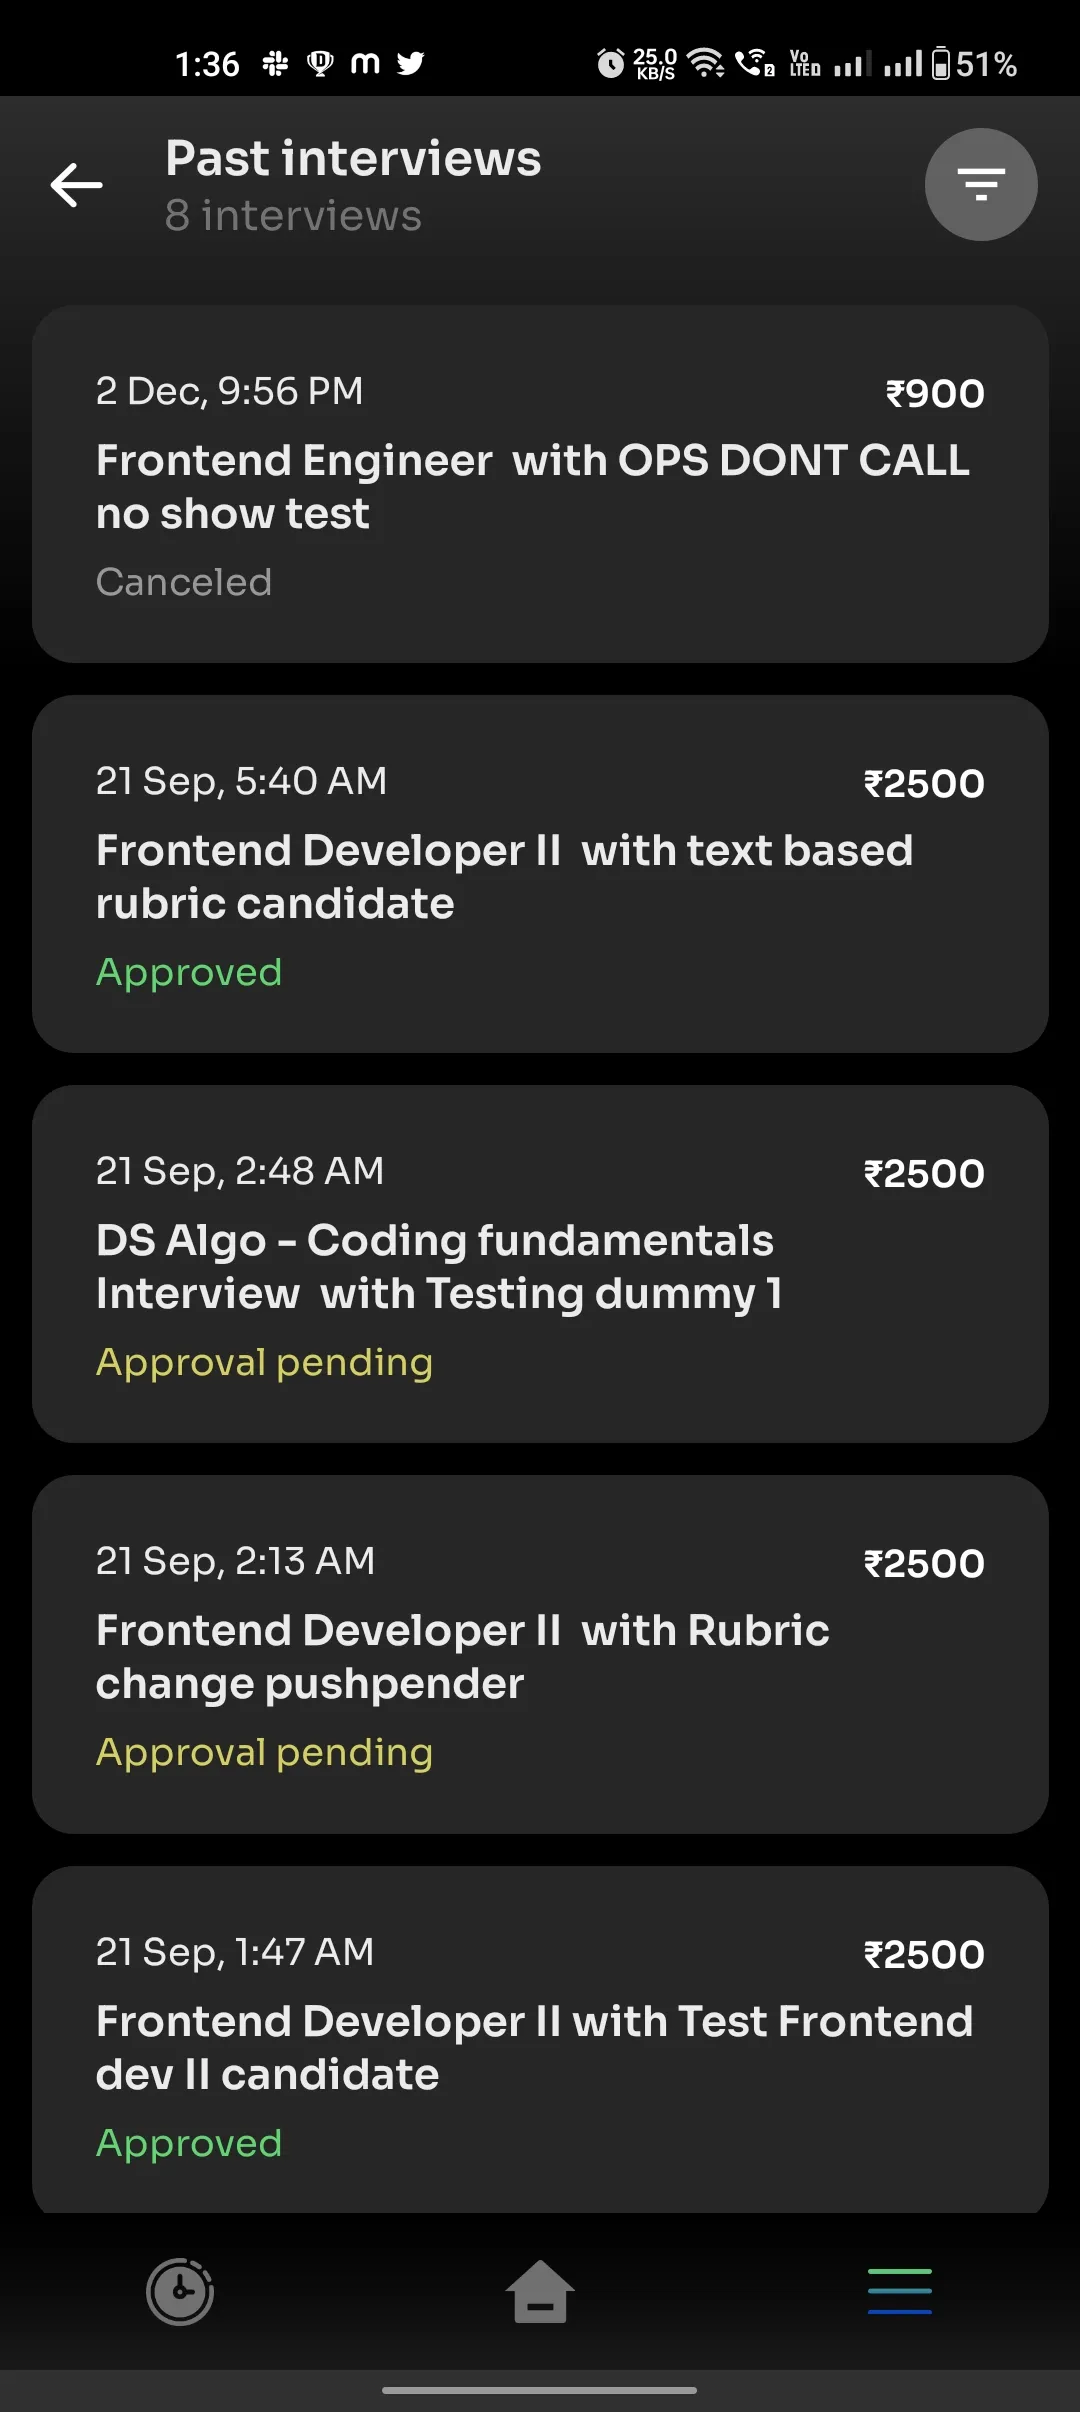Tap Approval pending on DS Algo interview
Viewport: 1080px width, 2412px height.
pyautogui.click(x=265, y=1363)
